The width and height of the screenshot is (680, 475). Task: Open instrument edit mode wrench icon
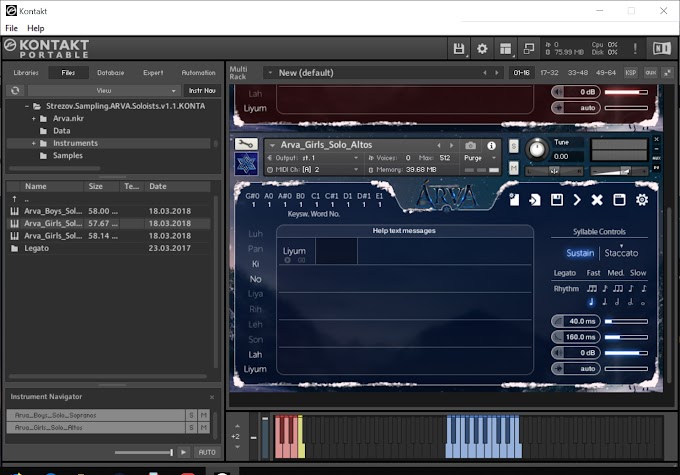point(246,144)
